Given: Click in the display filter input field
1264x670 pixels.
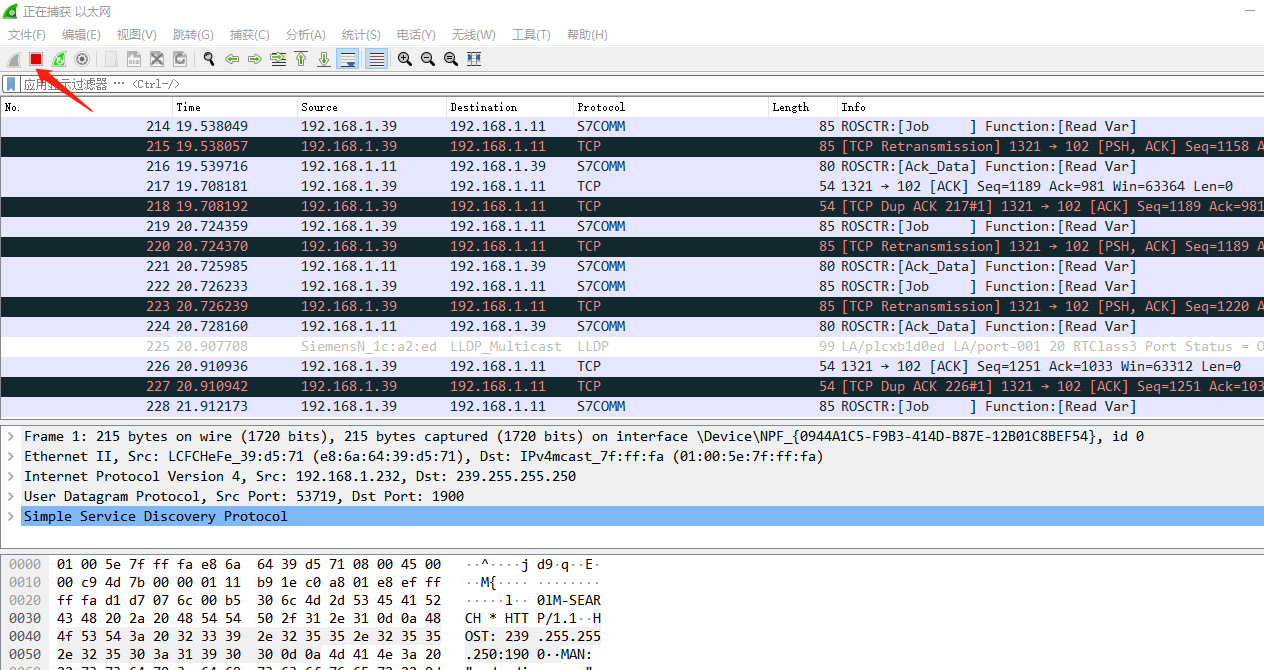Looking at the screenshot, I should pyautogui.click(x=600, y=84).
